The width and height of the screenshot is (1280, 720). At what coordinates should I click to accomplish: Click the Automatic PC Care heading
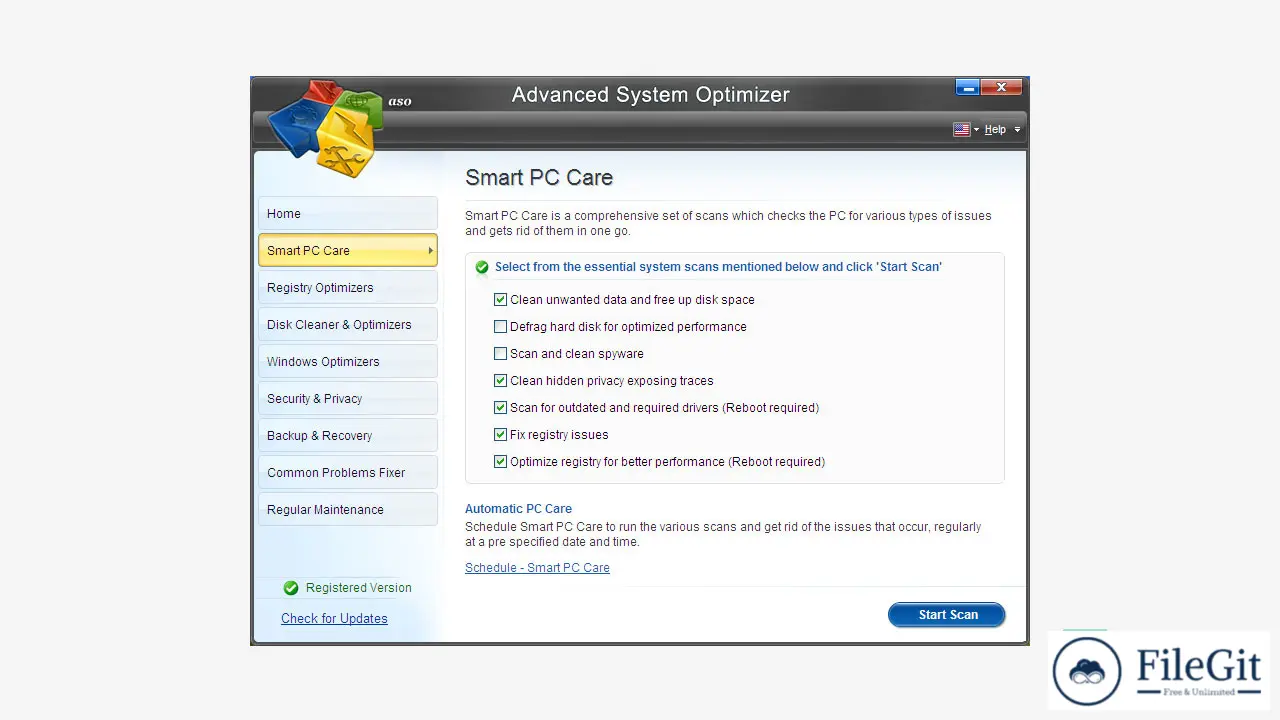pyautogui.click(x=518, y=508)
